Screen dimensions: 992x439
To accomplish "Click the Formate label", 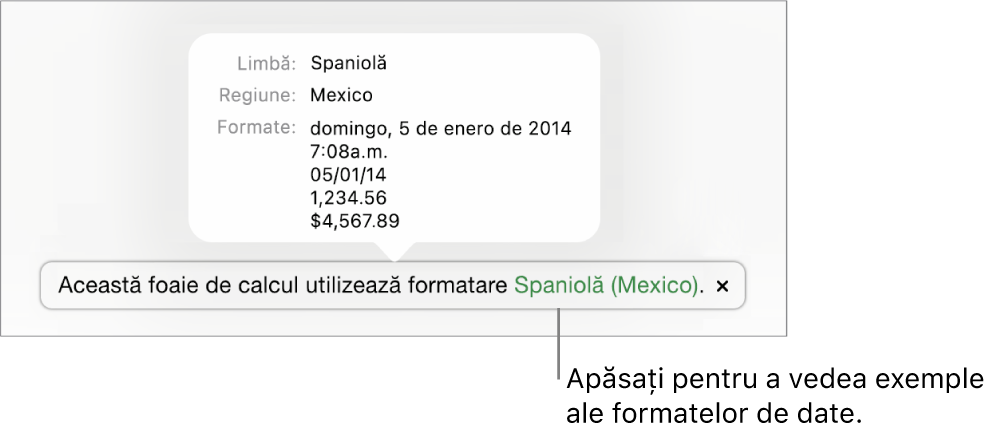I will pyautogui.click(x=256, y=128).
